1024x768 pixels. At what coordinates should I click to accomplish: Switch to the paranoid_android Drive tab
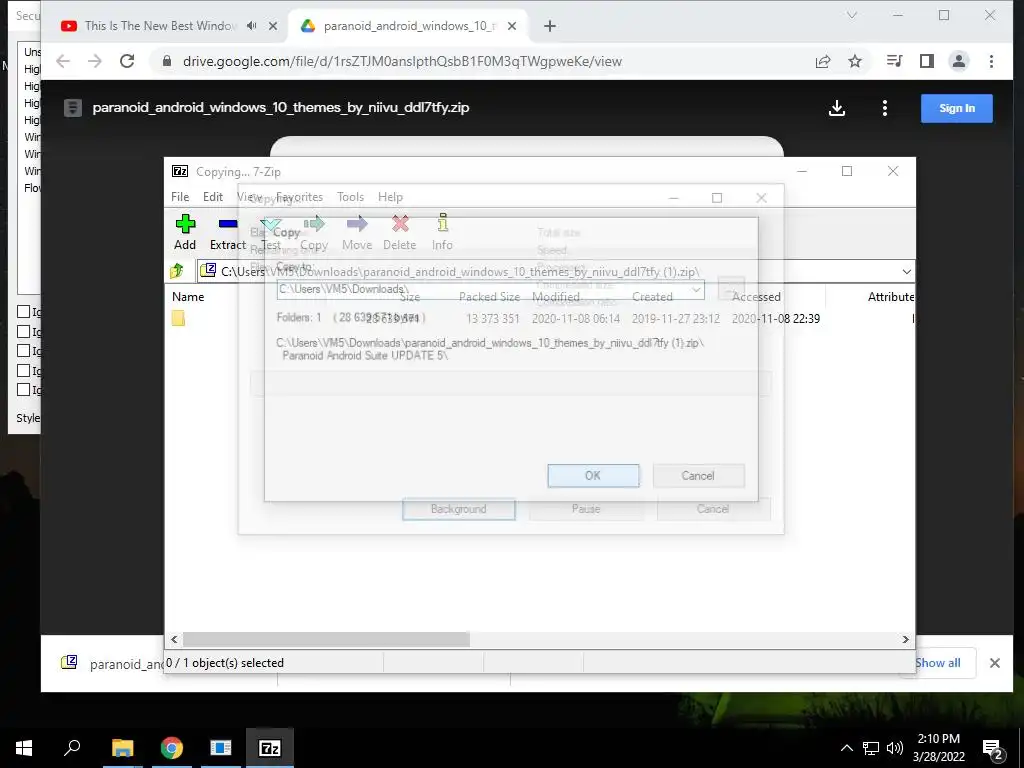coord(408,26)
